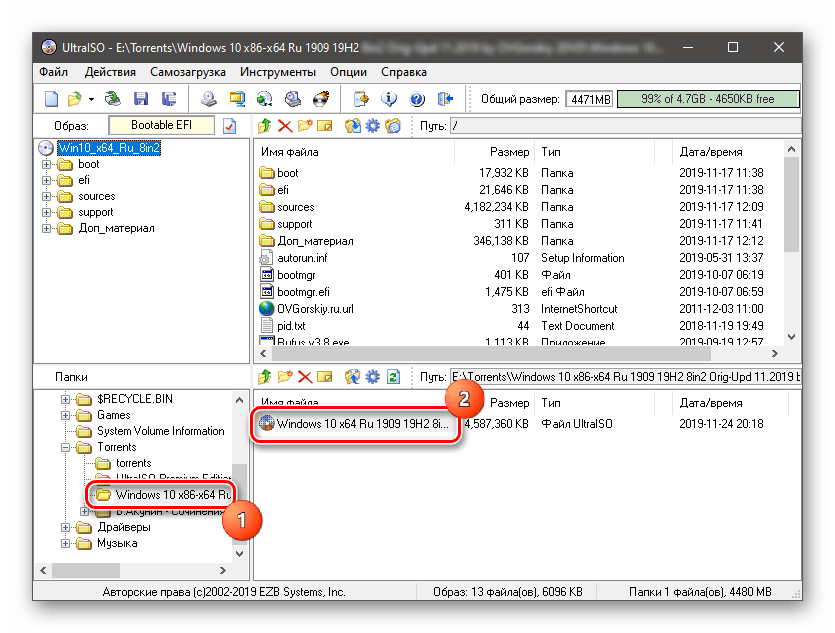Select the Make CD/DVD image drive icon
This screenshot has width=835, height=633.
[209, 98]
